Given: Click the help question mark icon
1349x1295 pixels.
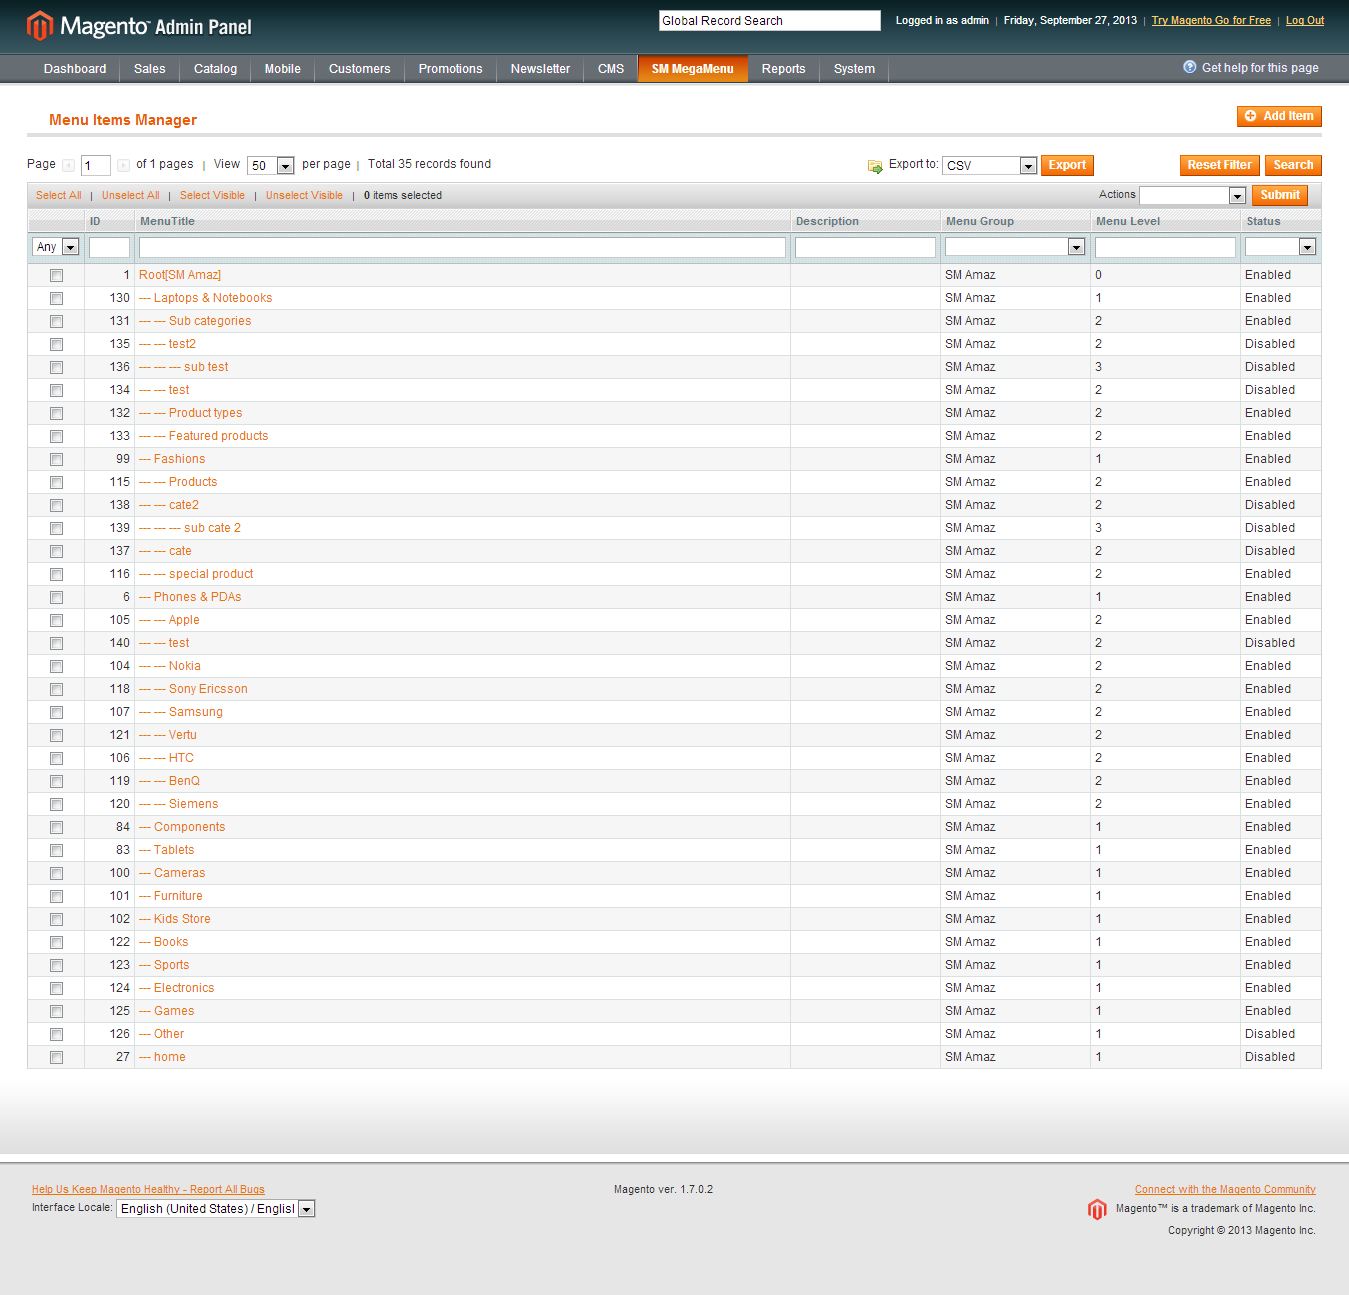Looking at the screenshot, I should [x=1190, y=67].
